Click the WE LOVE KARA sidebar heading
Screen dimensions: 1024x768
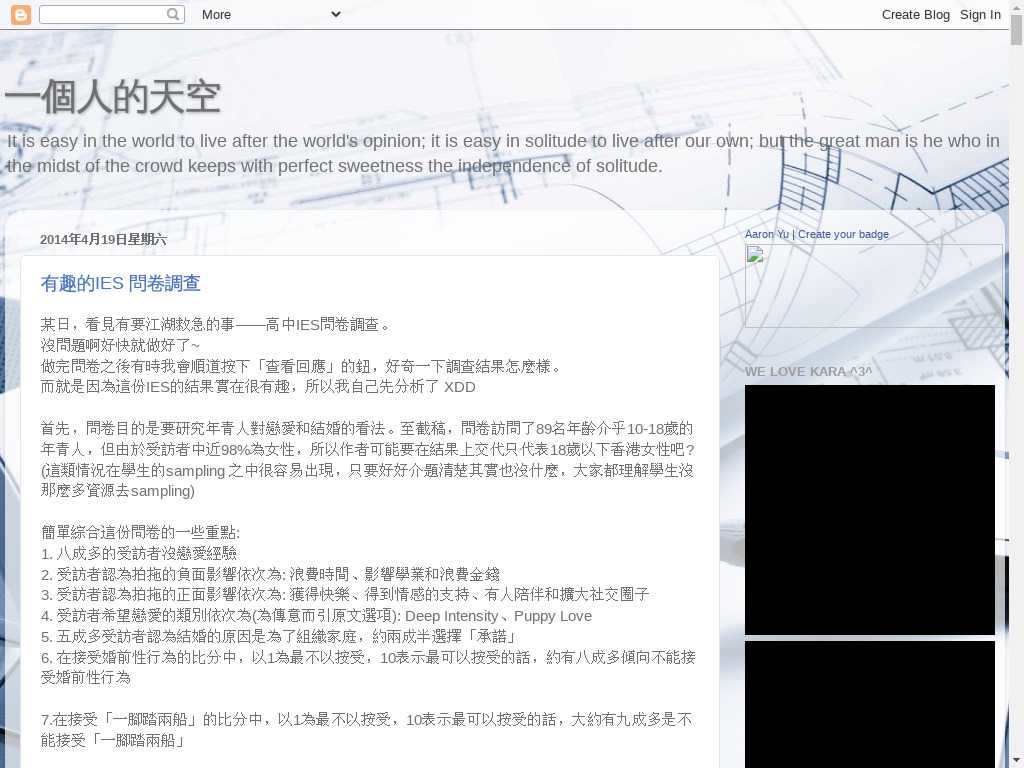tap(808, 372)
